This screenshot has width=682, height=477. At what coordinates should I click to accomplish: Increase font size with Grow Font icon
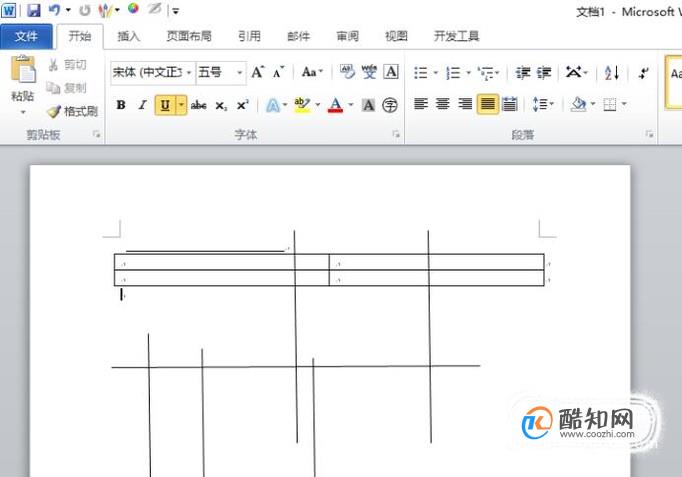pos(257,72)
